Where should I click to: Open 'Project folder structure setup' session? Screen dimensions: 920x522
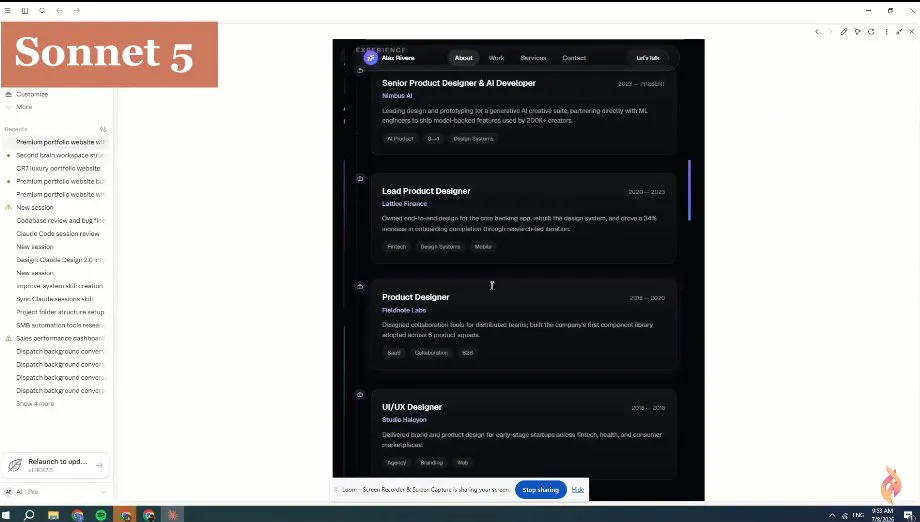coord(56,312)
